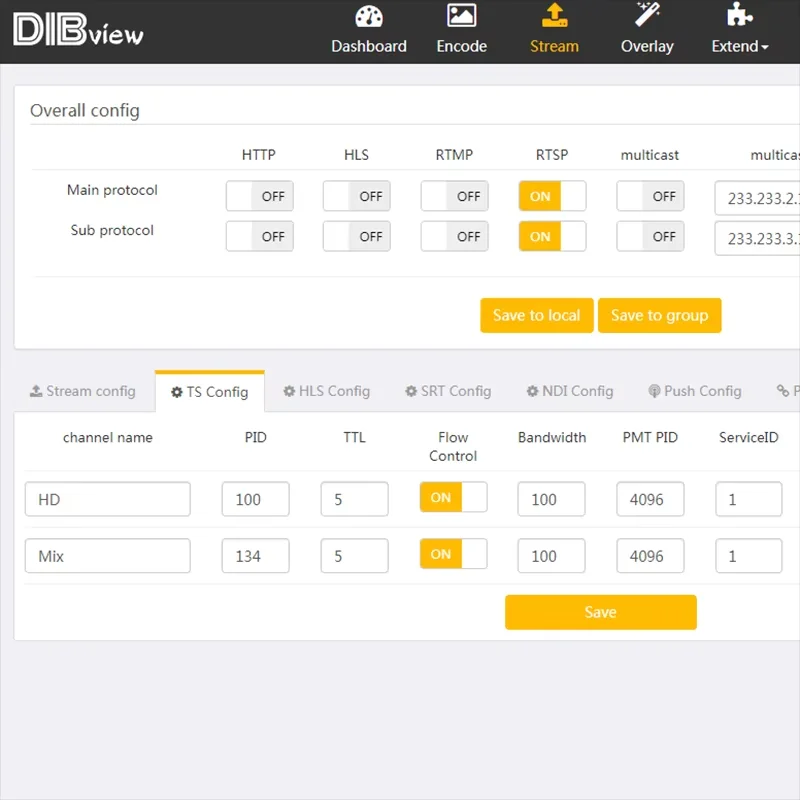Edit ServiceID field in HD row

pyautogui.click(x=749, y=499)
